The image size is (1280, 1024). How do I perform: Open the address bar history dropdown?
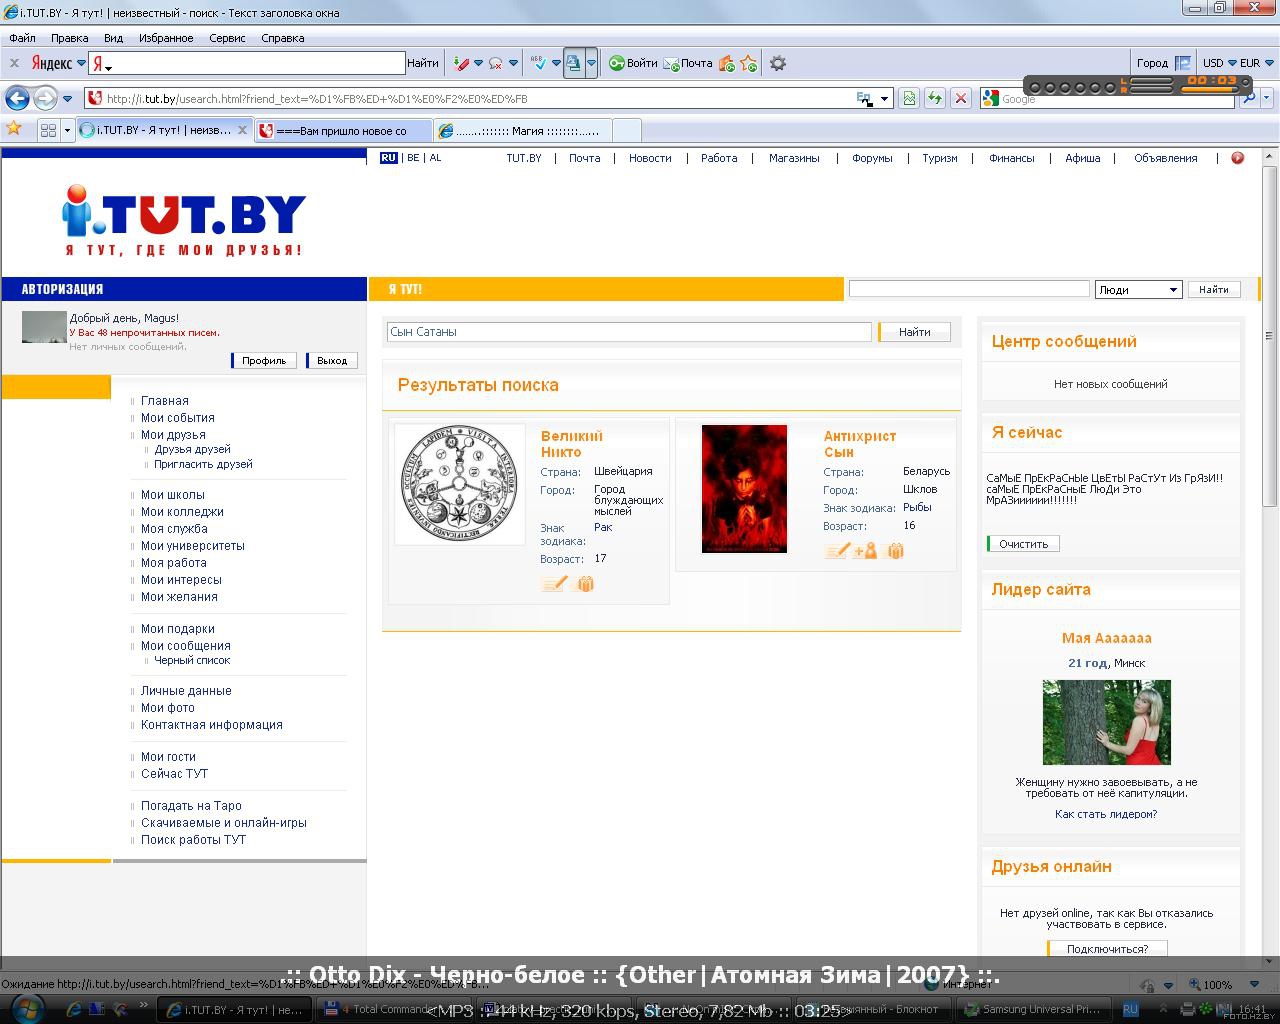(x=885, y=98)
